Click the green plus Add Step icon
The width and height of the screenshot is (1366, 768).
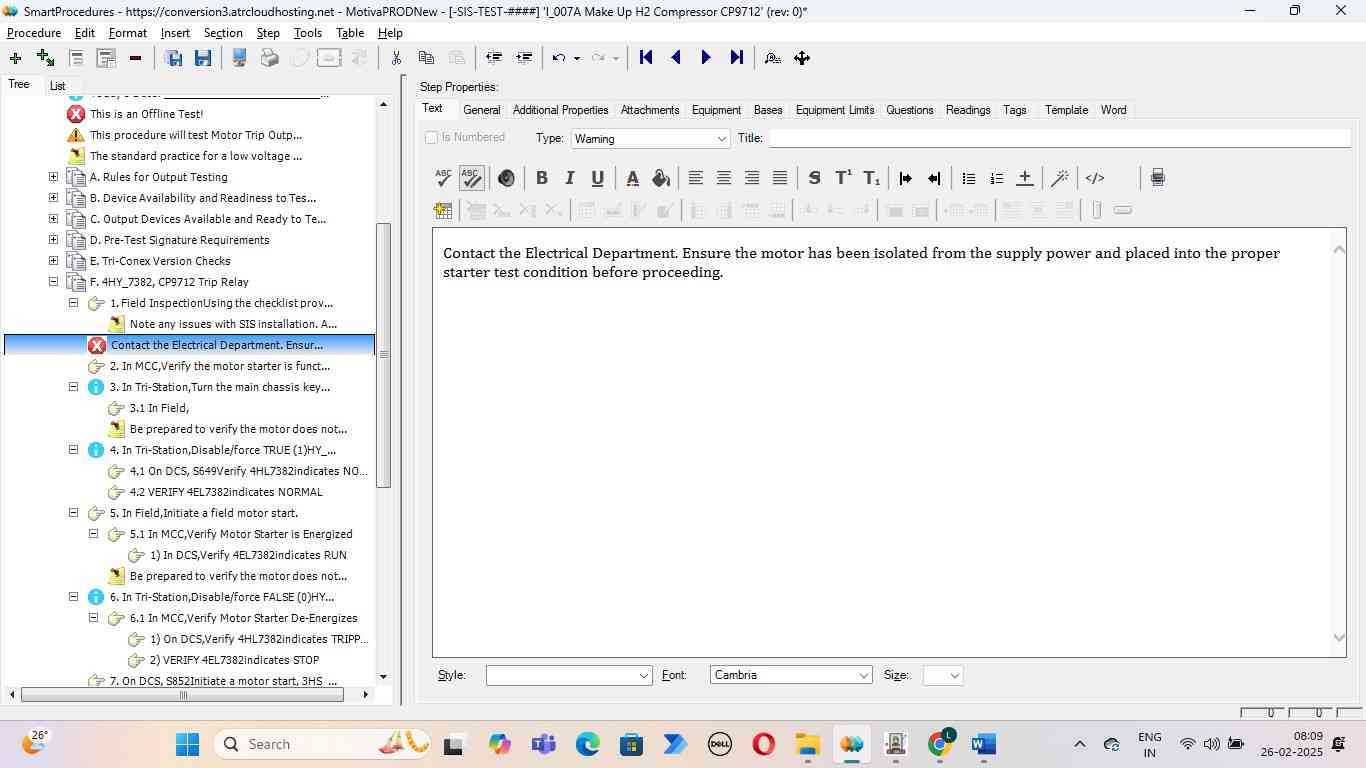[15, 58]
